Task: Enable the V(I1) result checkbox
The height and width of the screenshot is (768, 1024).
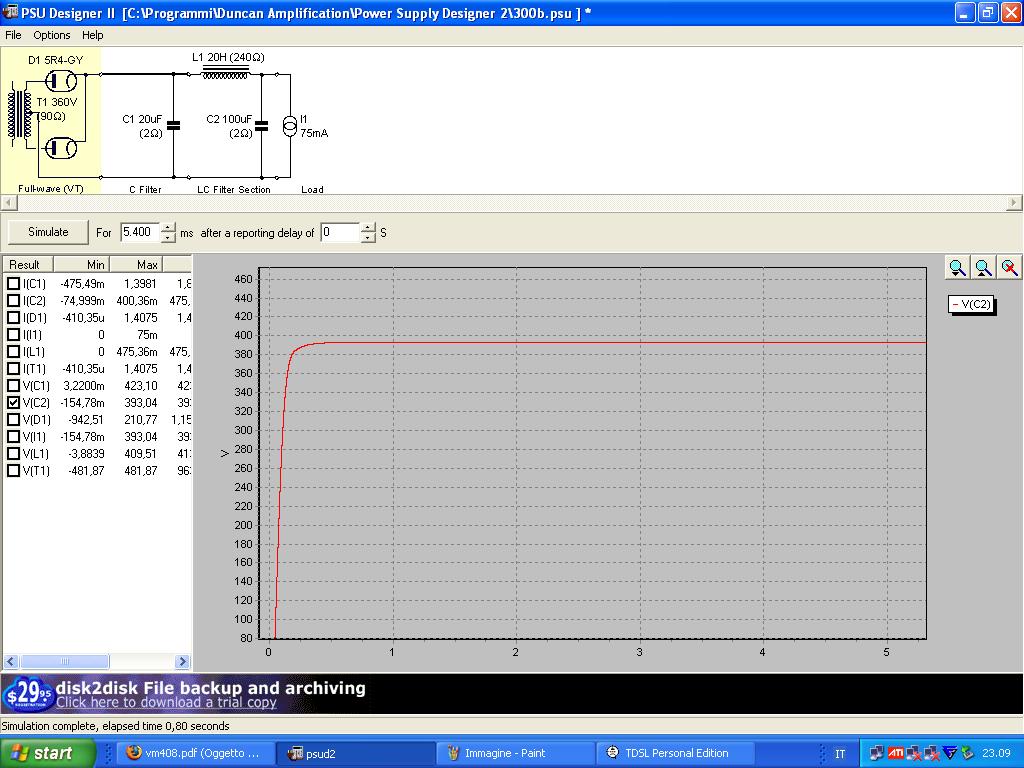Action: click(13, 436)
